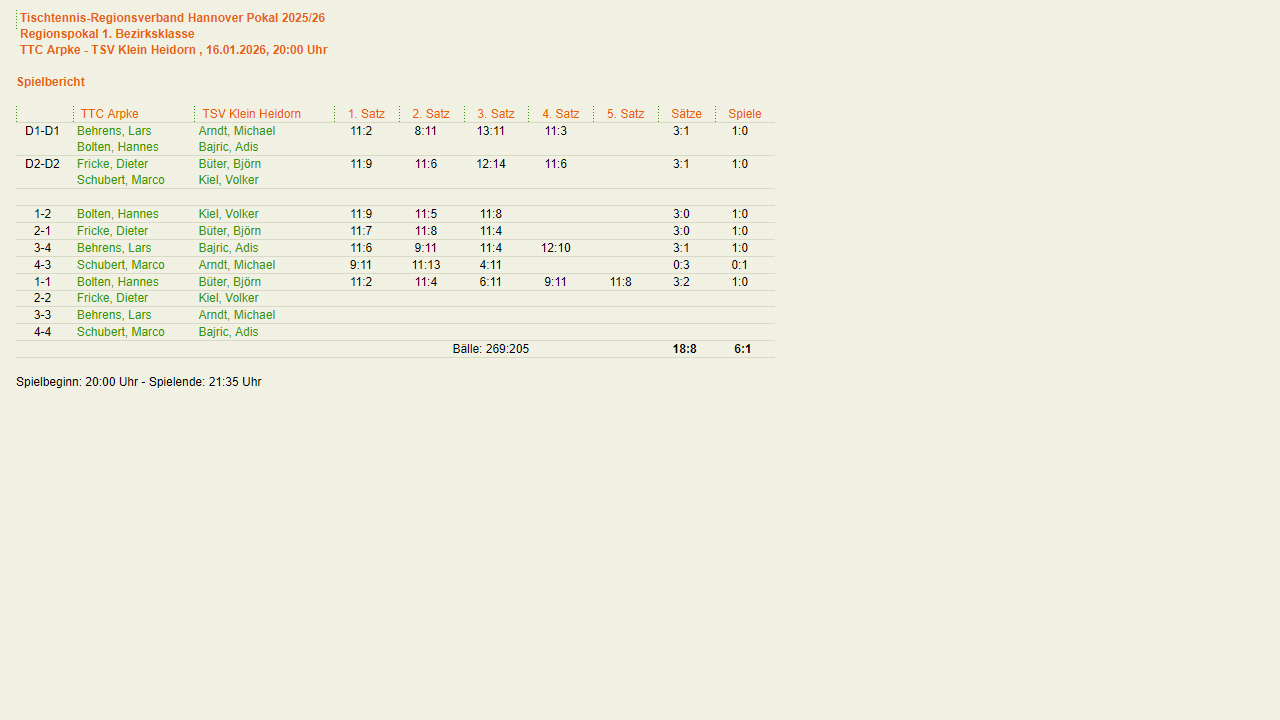1280x720 pixels.
Task: Select Arndt, Michael in the D1-D1 row
Action: coord(236,131)
